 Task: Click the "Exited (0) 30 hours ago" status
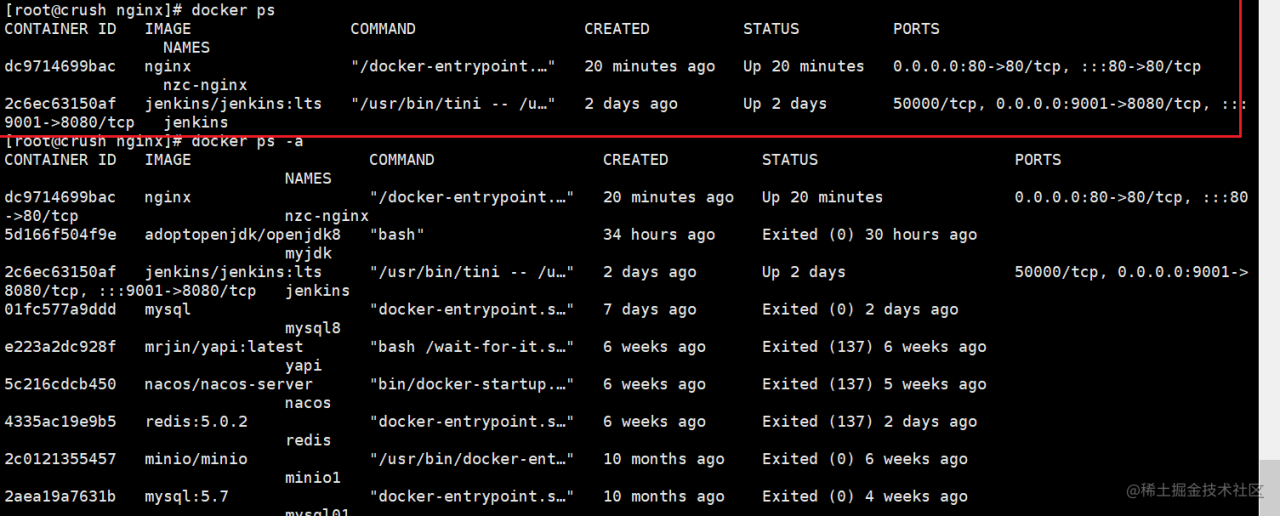point(869,235)
